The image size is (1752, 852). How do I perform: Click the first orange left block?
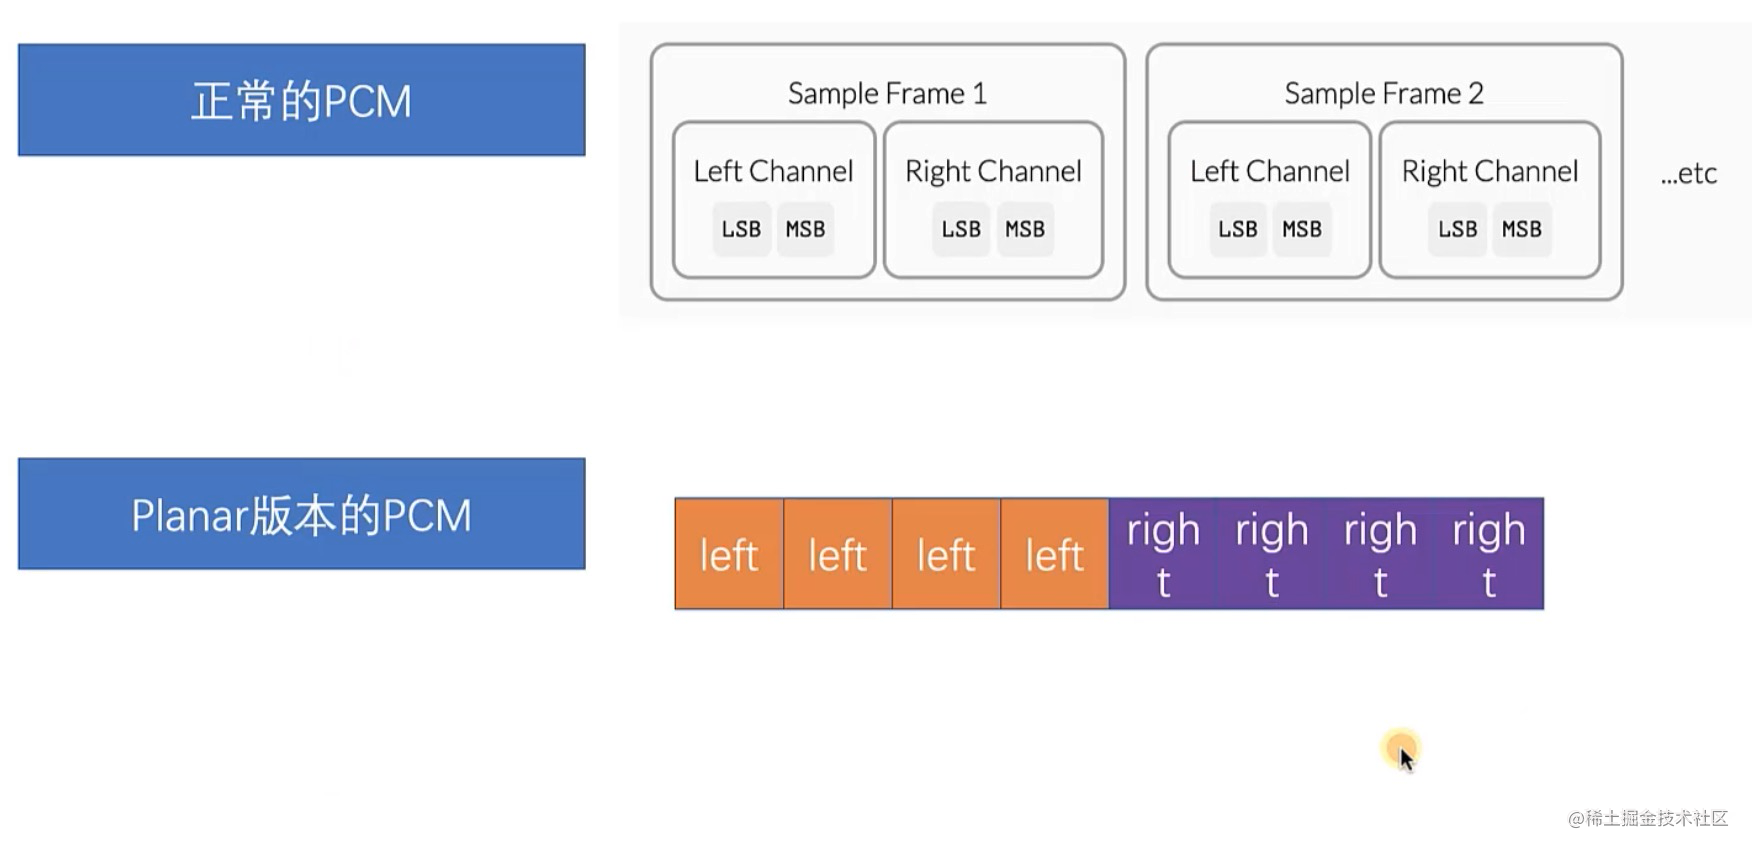[729, 554]
